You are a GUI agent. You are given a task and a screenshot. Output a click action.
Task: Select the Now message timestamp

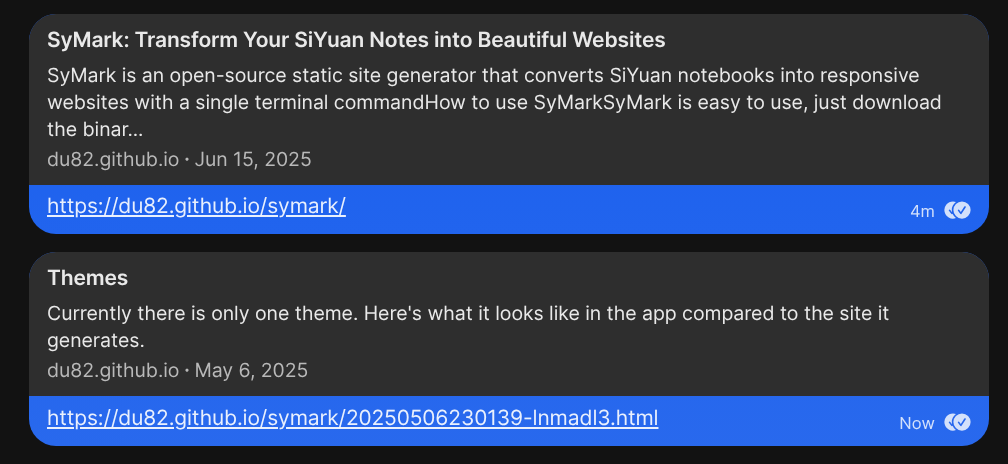click(x=917, y=423)
